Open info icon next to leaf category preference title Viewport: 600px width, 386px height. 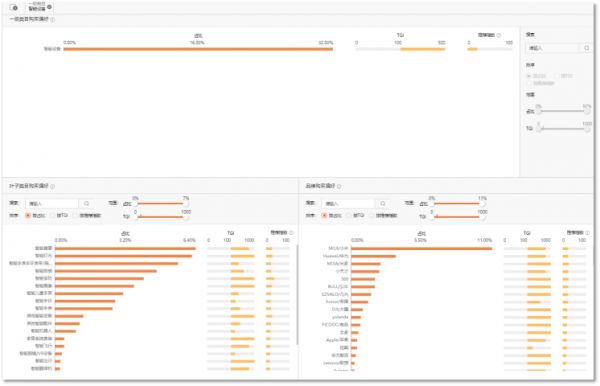point(52,186)
